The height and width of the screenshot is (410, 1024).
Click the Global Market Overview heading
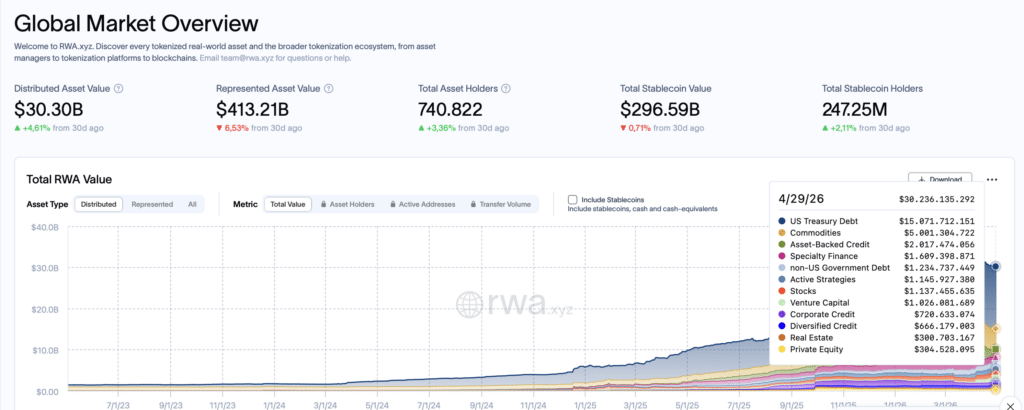[x=136, y=24]
